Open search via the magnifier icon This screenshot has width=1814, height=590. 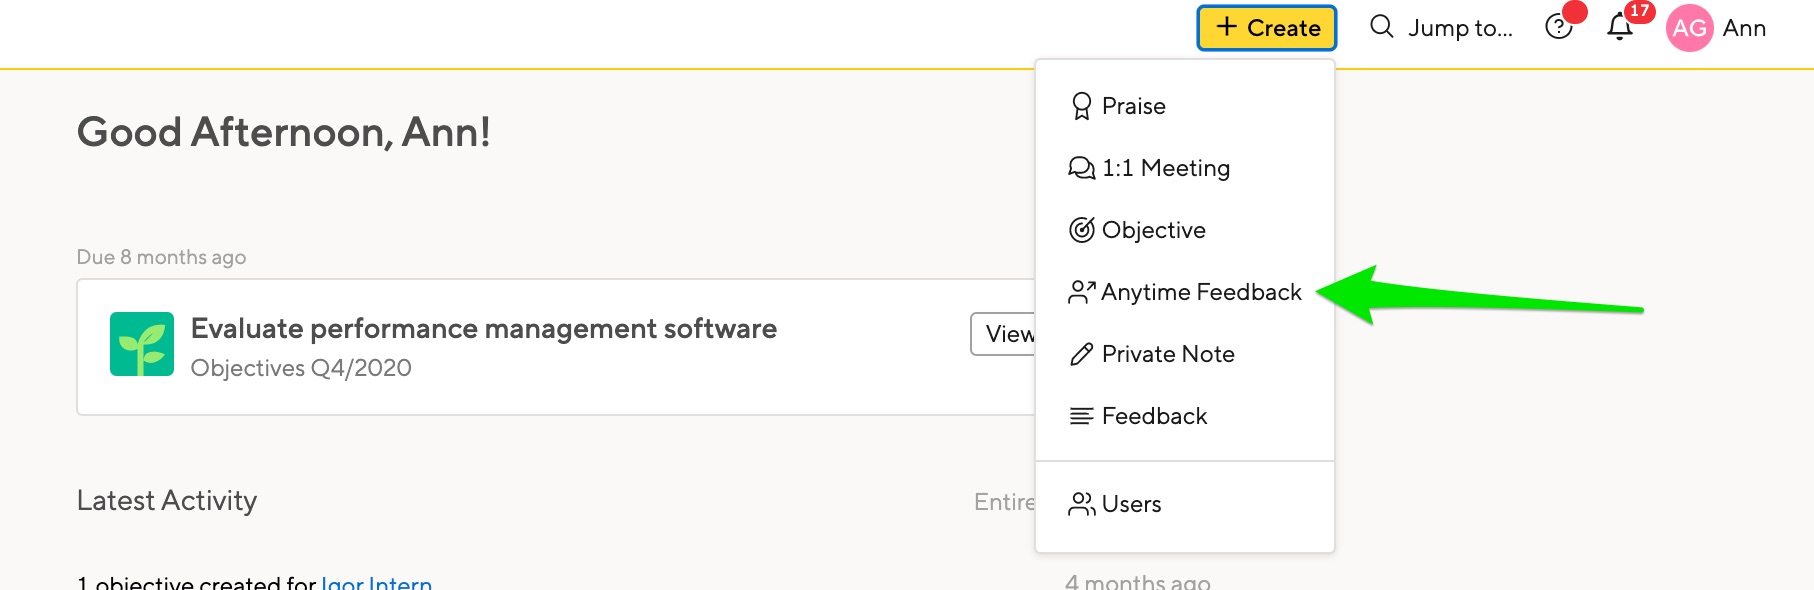1381,27
